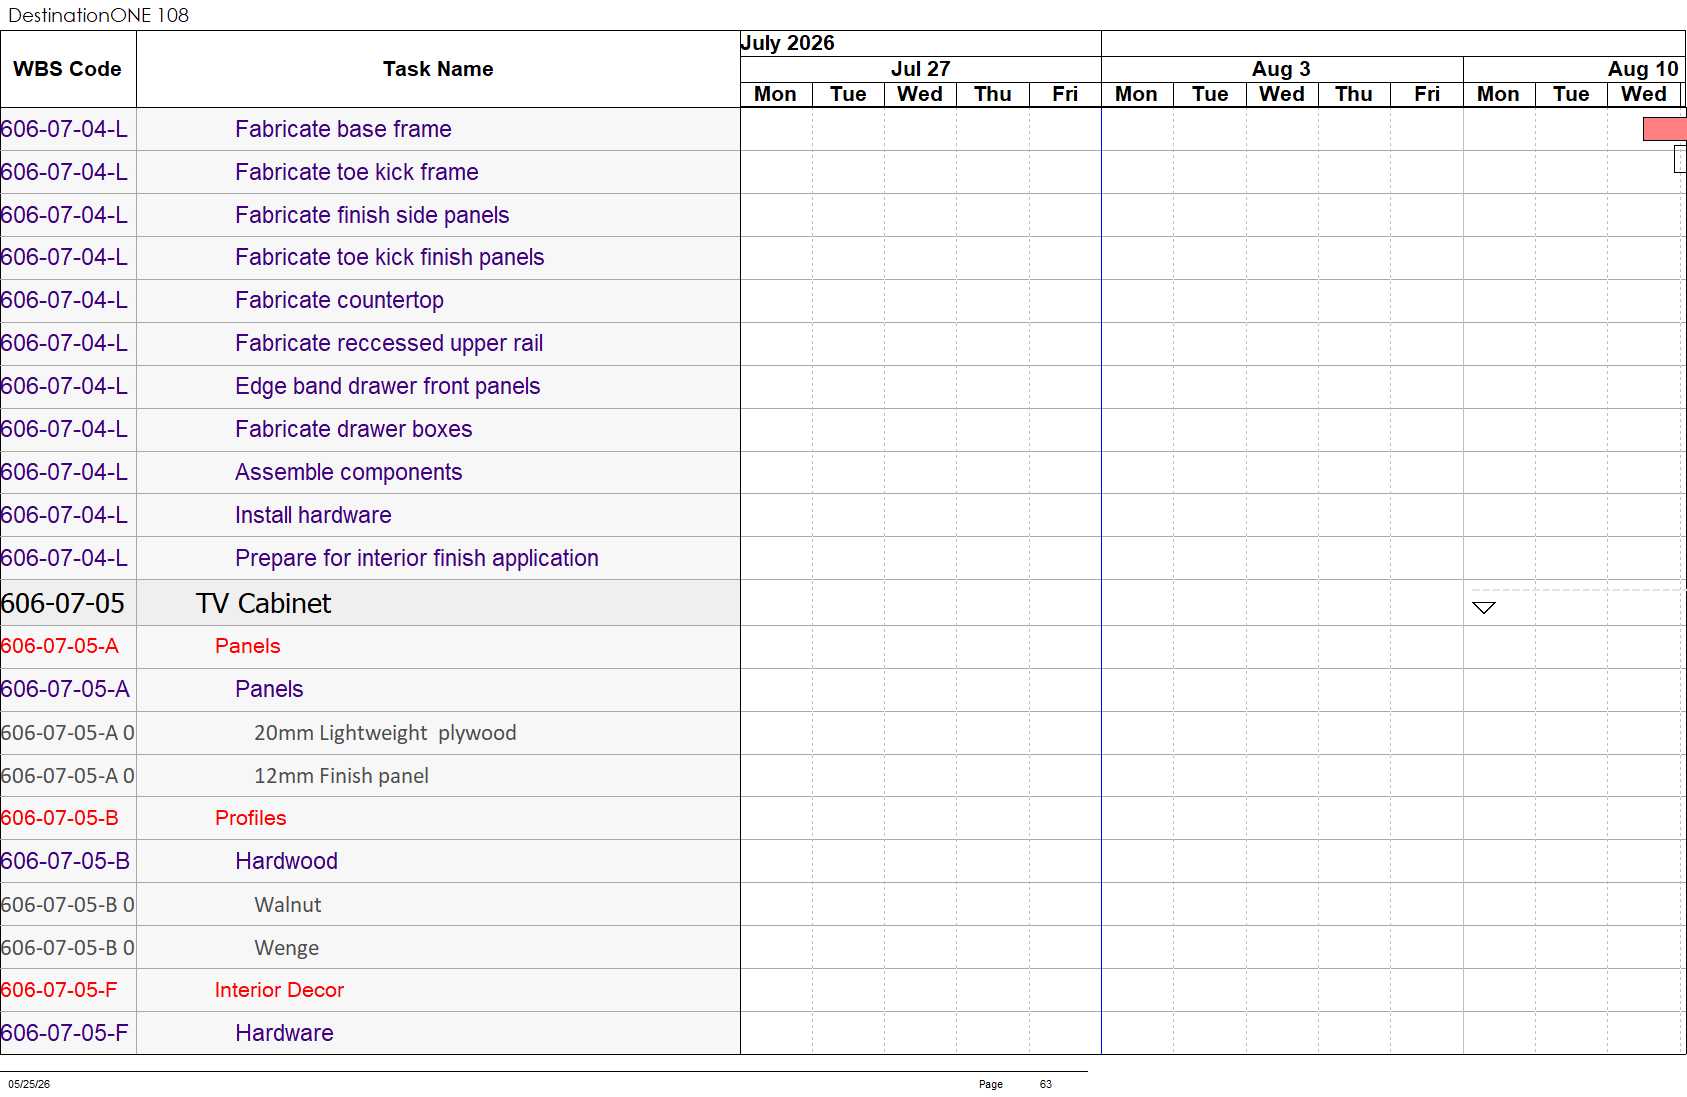
Task: Select the 20mm Lightweight plywood item
Action: point(385,733)
